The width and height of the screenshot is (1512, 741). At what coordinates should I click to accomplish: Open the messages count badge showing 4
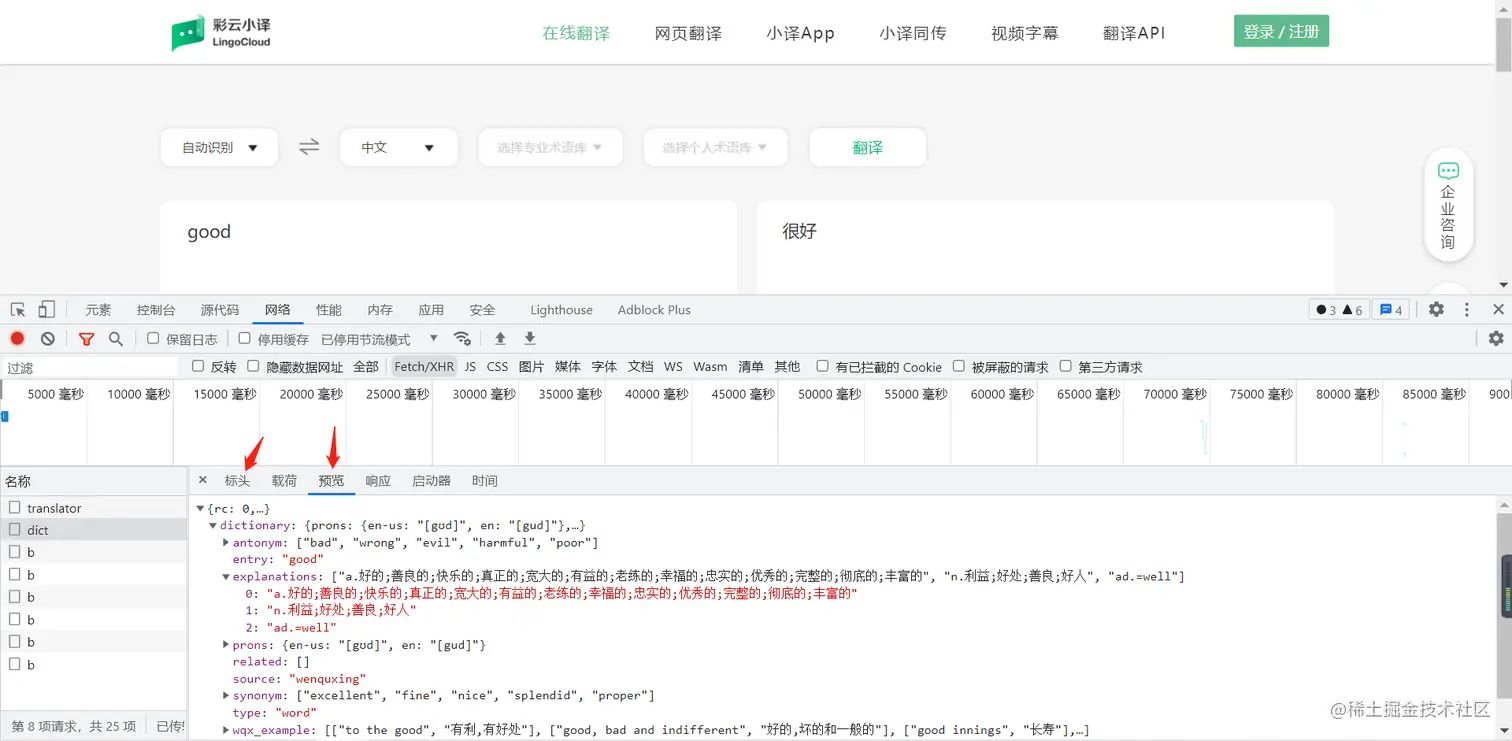(1391, 310)
